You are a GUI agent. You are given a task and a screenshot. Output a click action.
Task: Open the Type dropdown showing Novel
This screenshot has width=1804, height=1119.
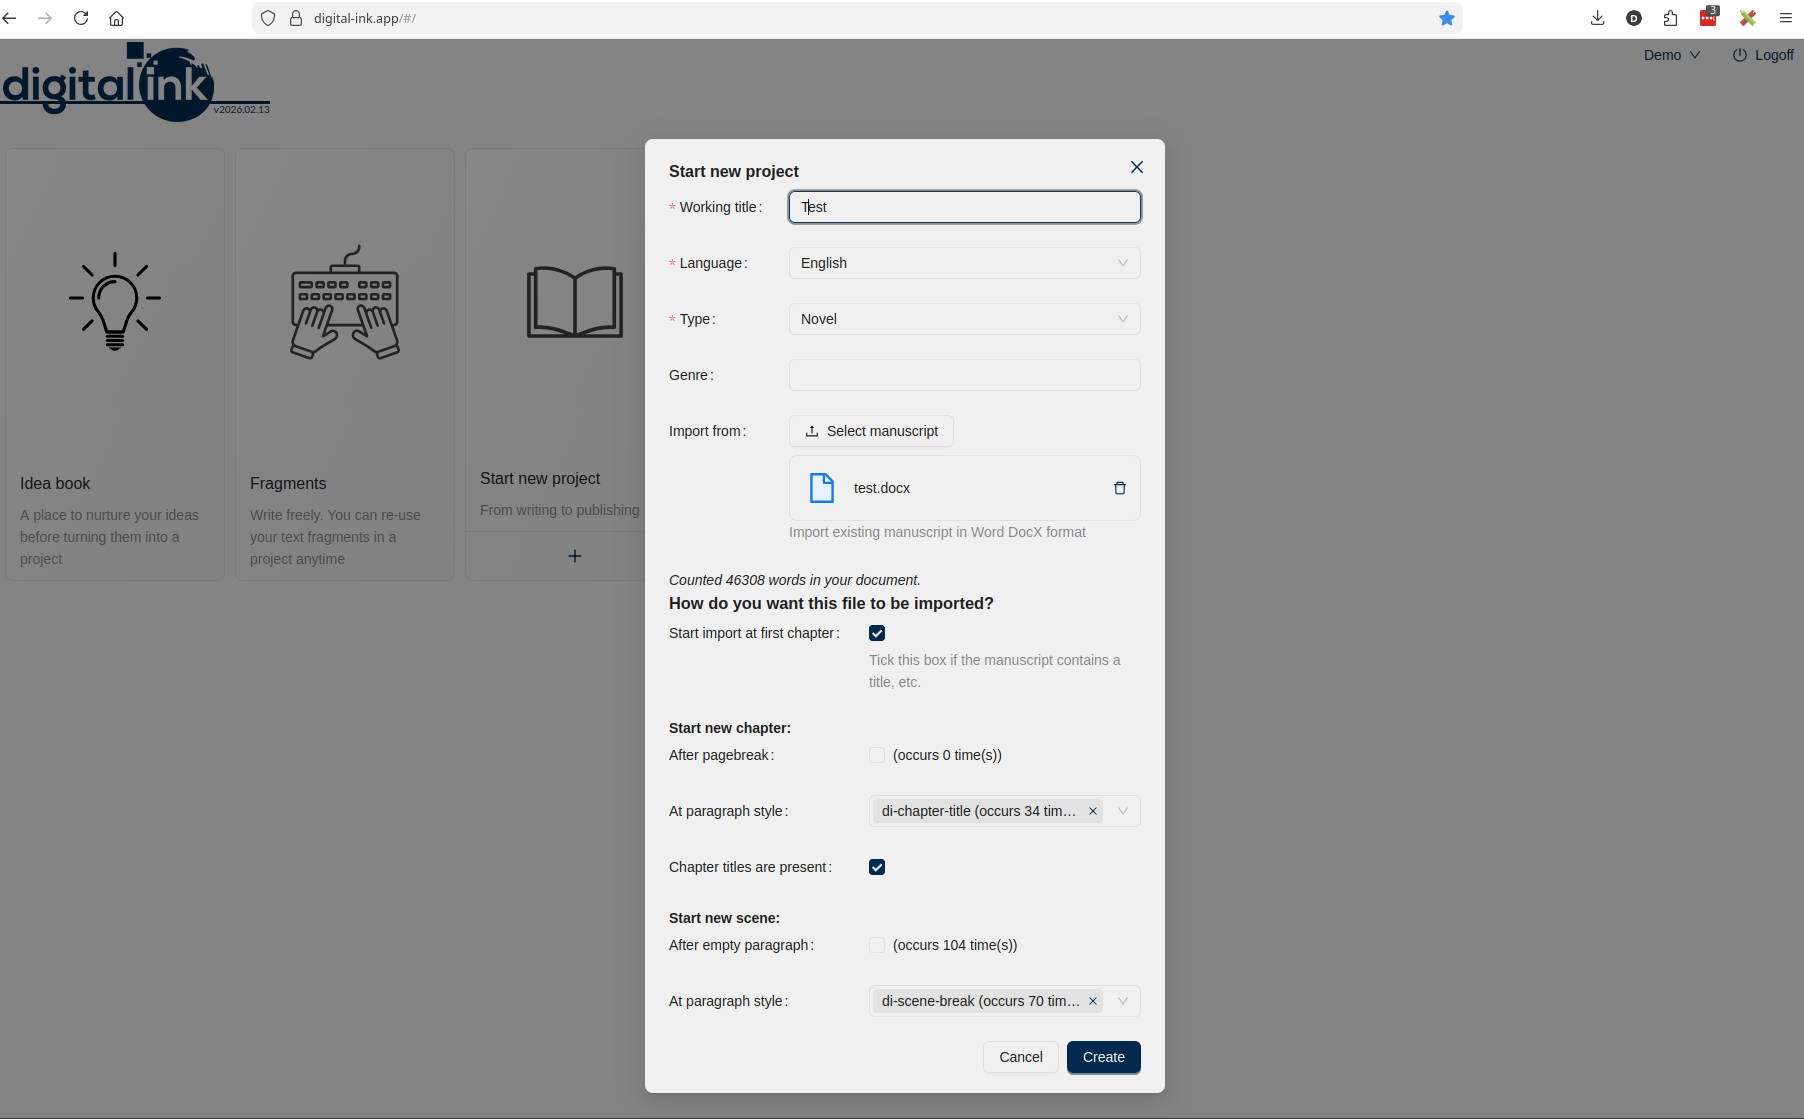(963, 318)
